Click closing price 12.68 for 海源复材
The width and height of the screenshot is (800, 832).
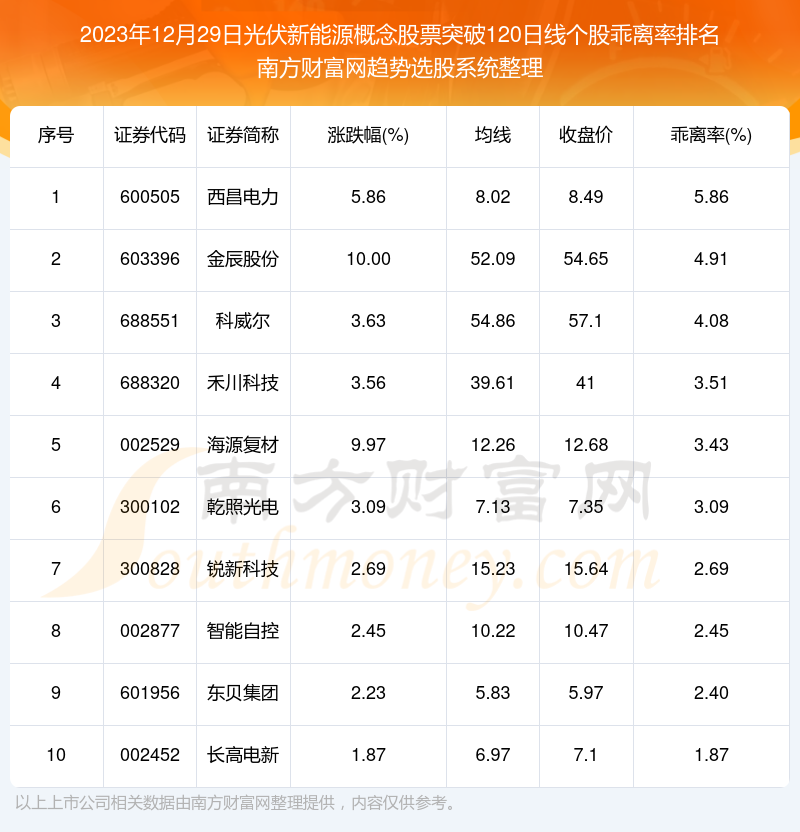(586, 445)
